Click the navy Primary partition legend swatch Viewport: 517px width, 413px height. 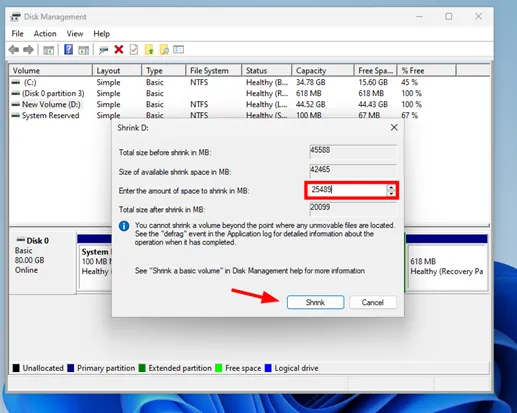tap(70, 368)
